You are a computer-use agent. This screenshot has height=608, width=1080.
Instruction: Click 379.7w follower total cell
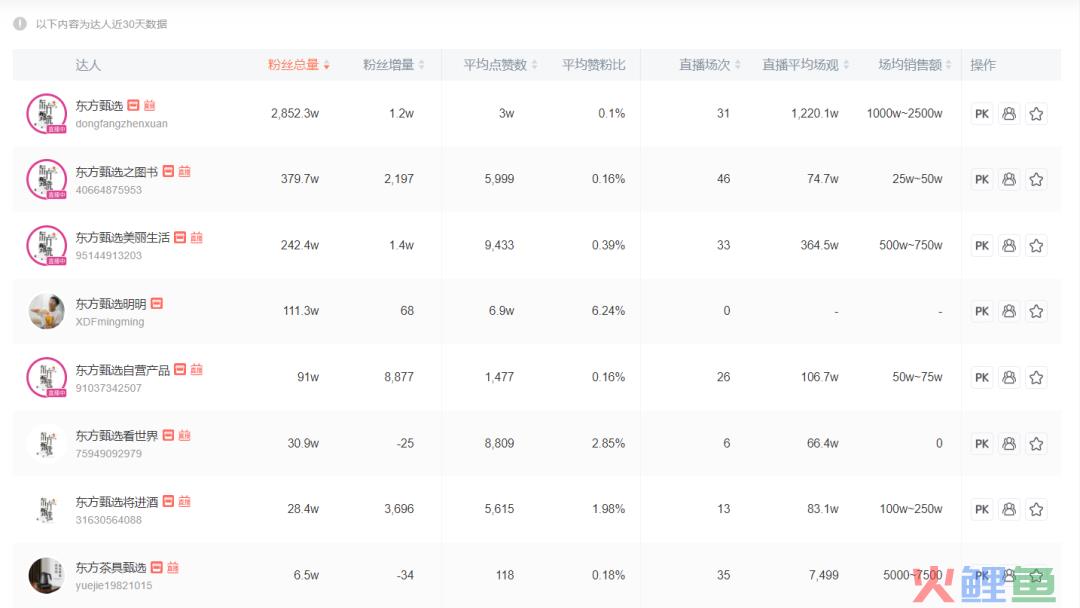click(x=300, y=180)
